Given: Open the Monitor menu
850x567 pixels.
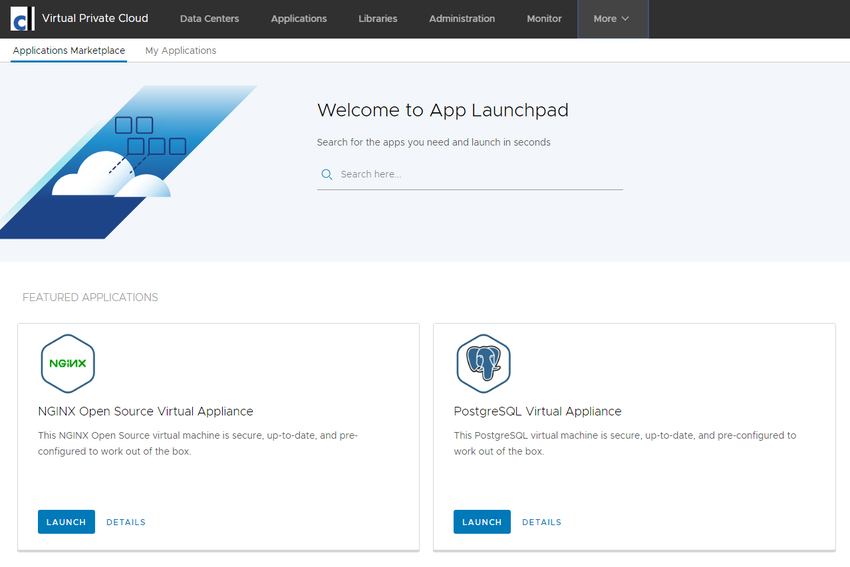Looking at the screenshot, I should [544, 19].
